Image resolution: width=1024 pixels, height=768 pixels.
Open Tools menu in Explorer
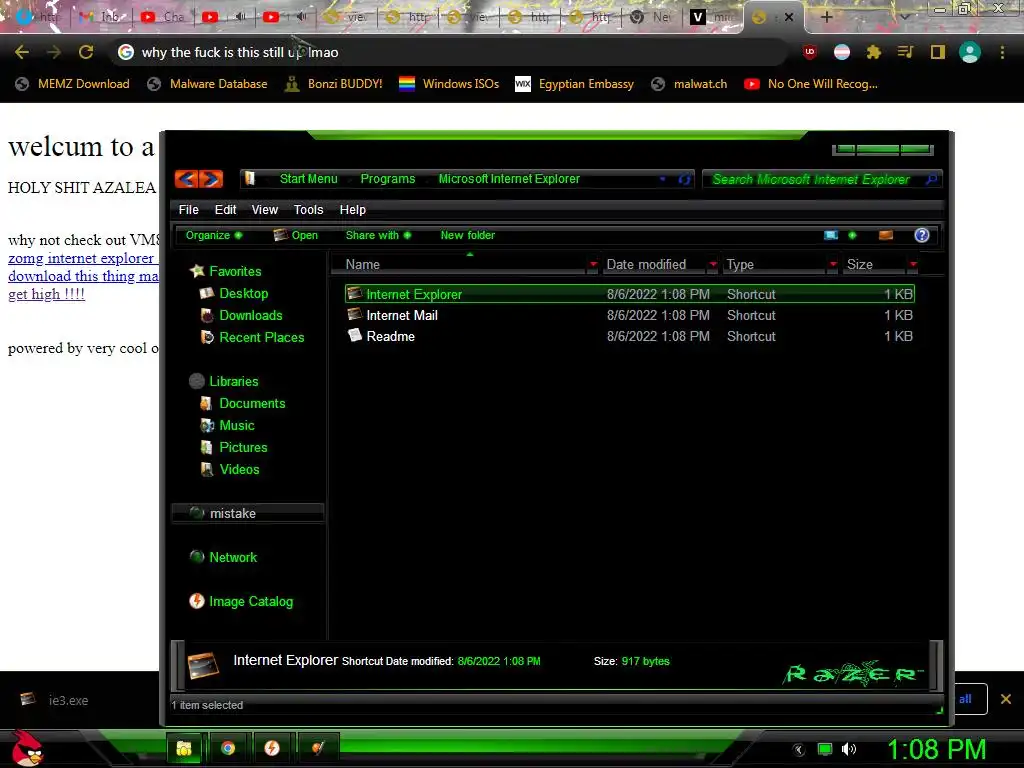click(x=308, y=210)
